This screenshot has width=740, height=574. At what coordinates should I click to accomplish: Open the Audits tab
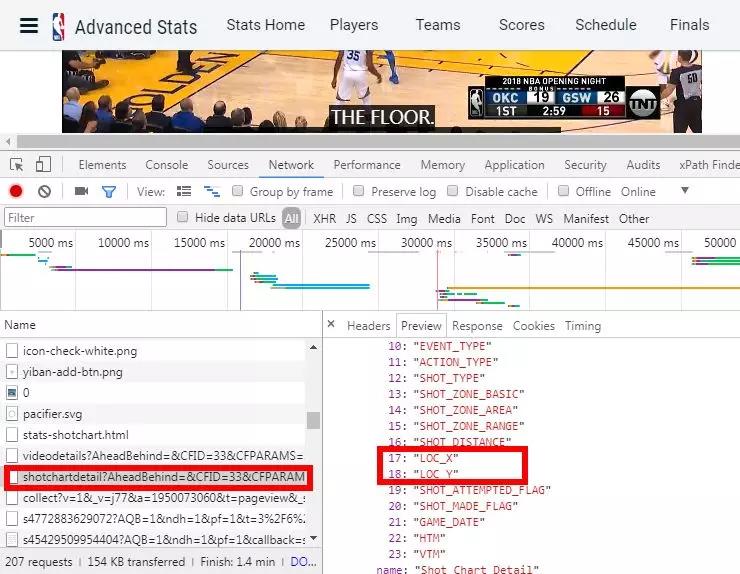coord(643,165)
